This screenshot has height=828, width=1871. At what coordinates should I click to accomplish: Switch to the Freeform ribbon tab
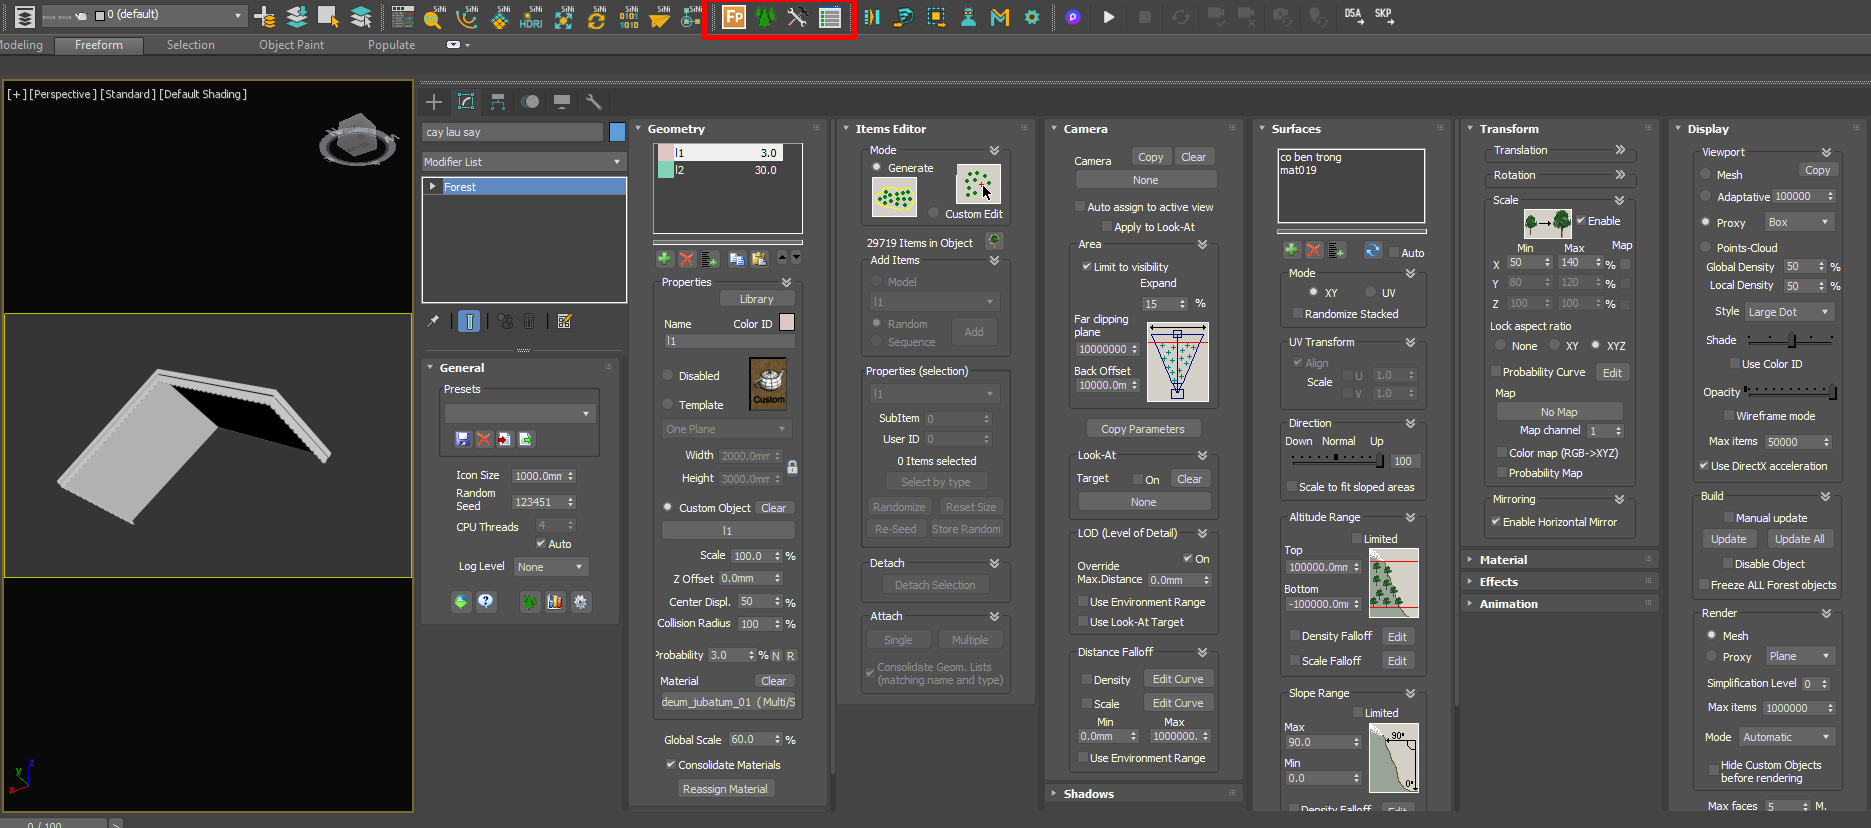[99, 45]
